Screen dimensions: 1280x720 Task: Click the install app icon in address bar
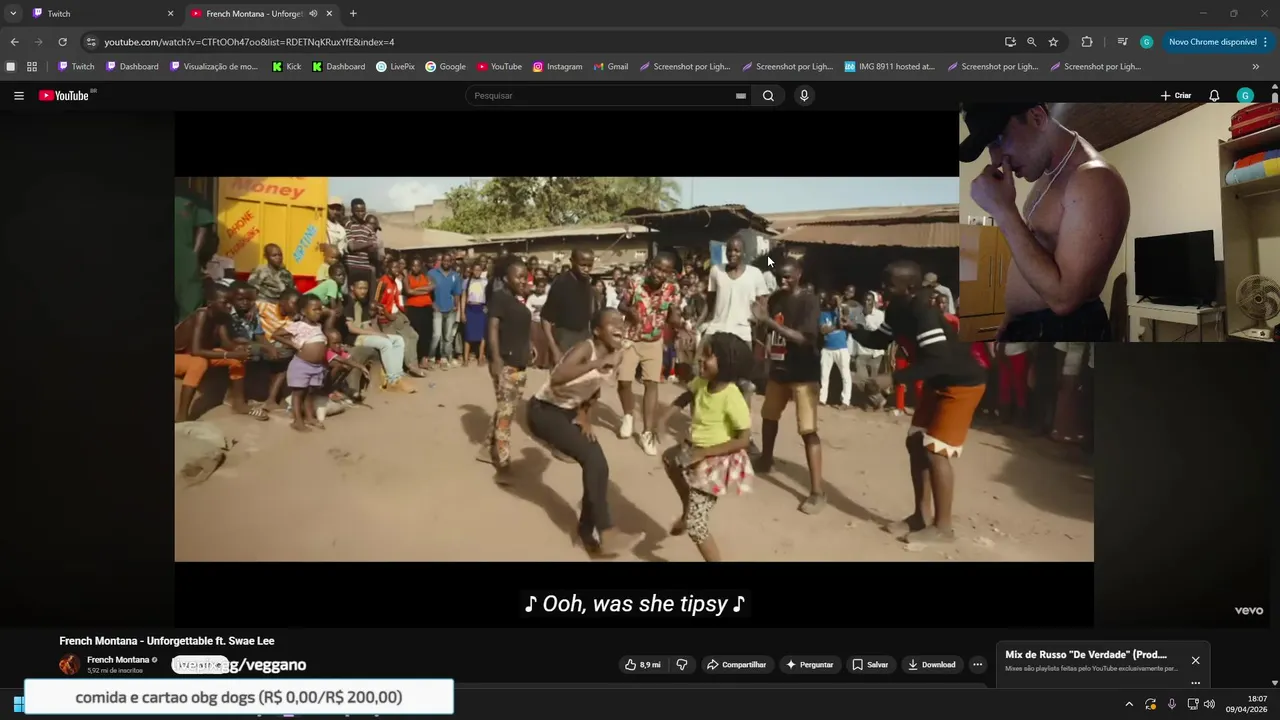(1010, 42)
